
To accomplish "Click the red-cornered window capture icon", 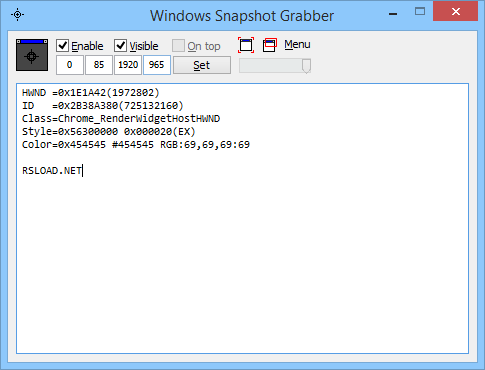I will click(246, 45).
